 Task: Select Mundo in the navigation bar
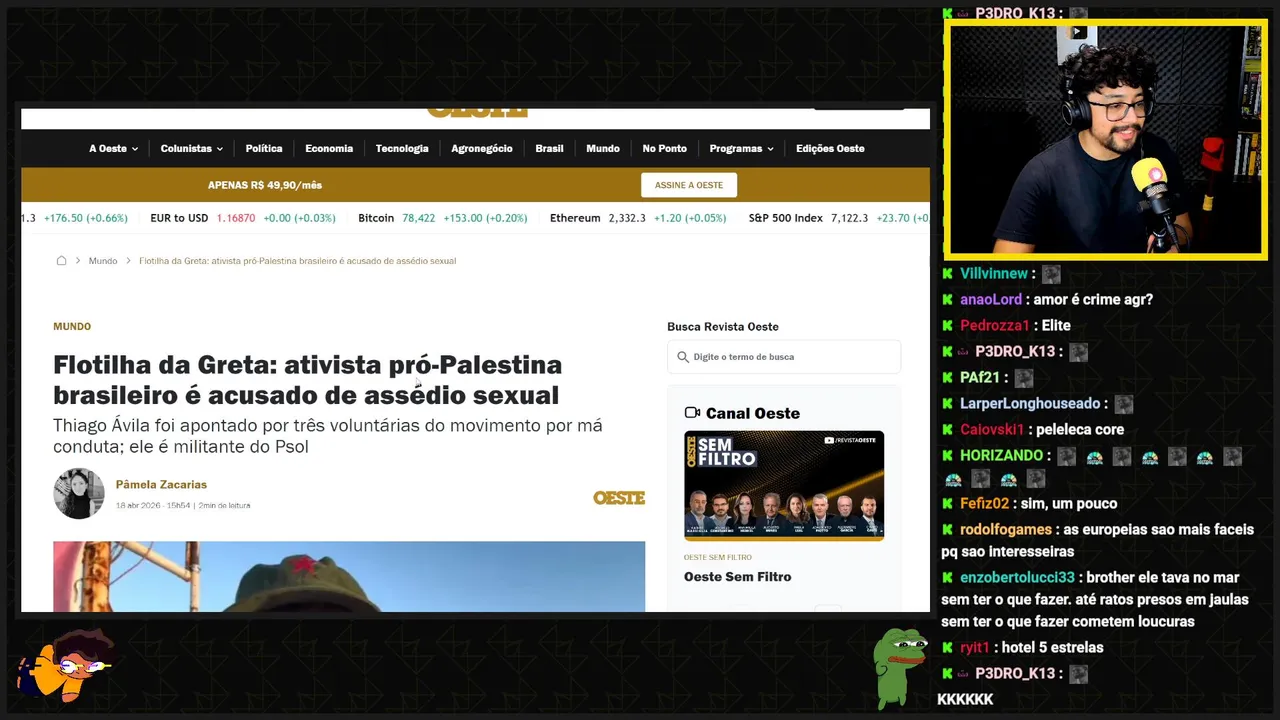point(603,148)
